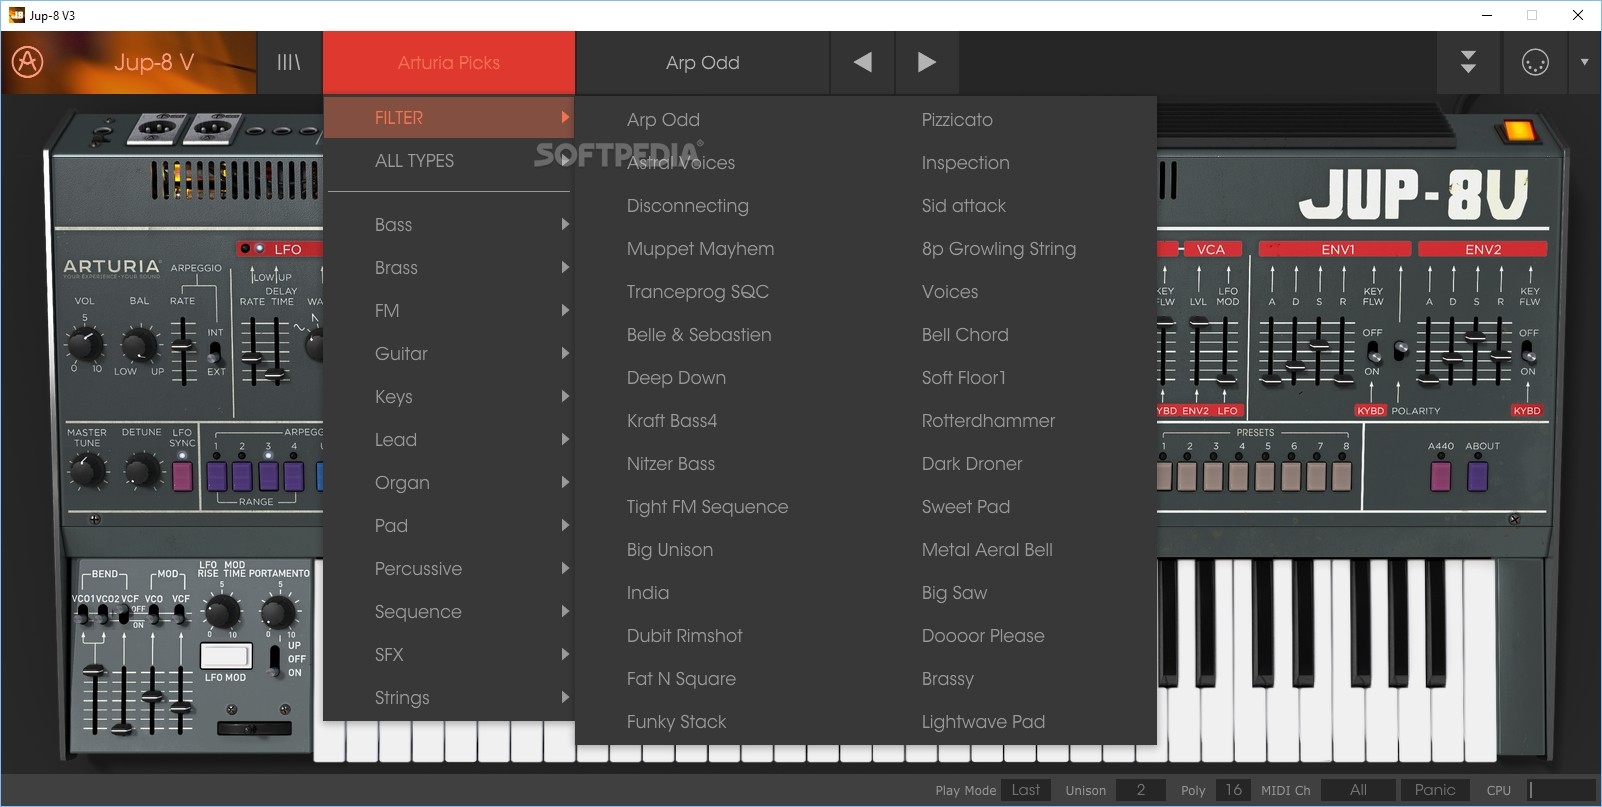Select arpeggio range button 2
Image resolution: width=1602 pixels, height=807 pixels.
tap(242, 475)
